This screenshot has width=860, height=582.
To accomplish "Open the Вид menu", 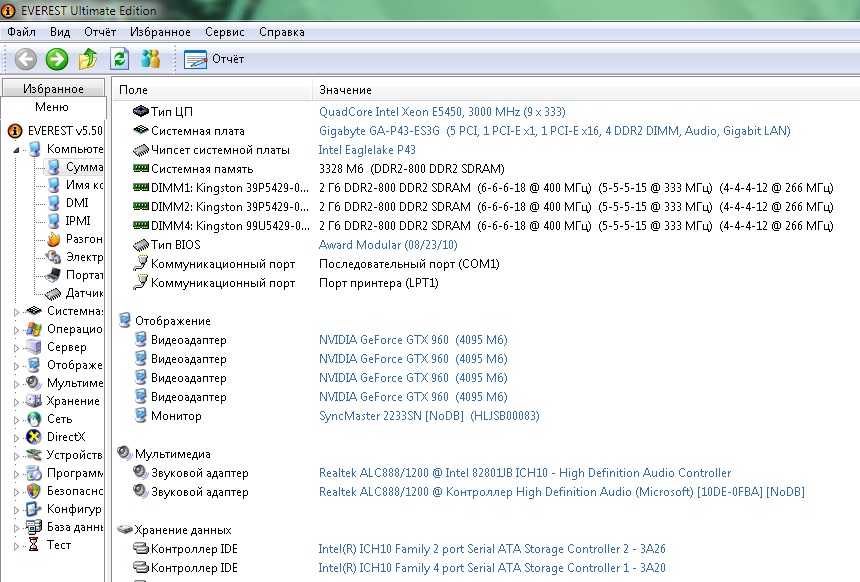I will (60, 32).
